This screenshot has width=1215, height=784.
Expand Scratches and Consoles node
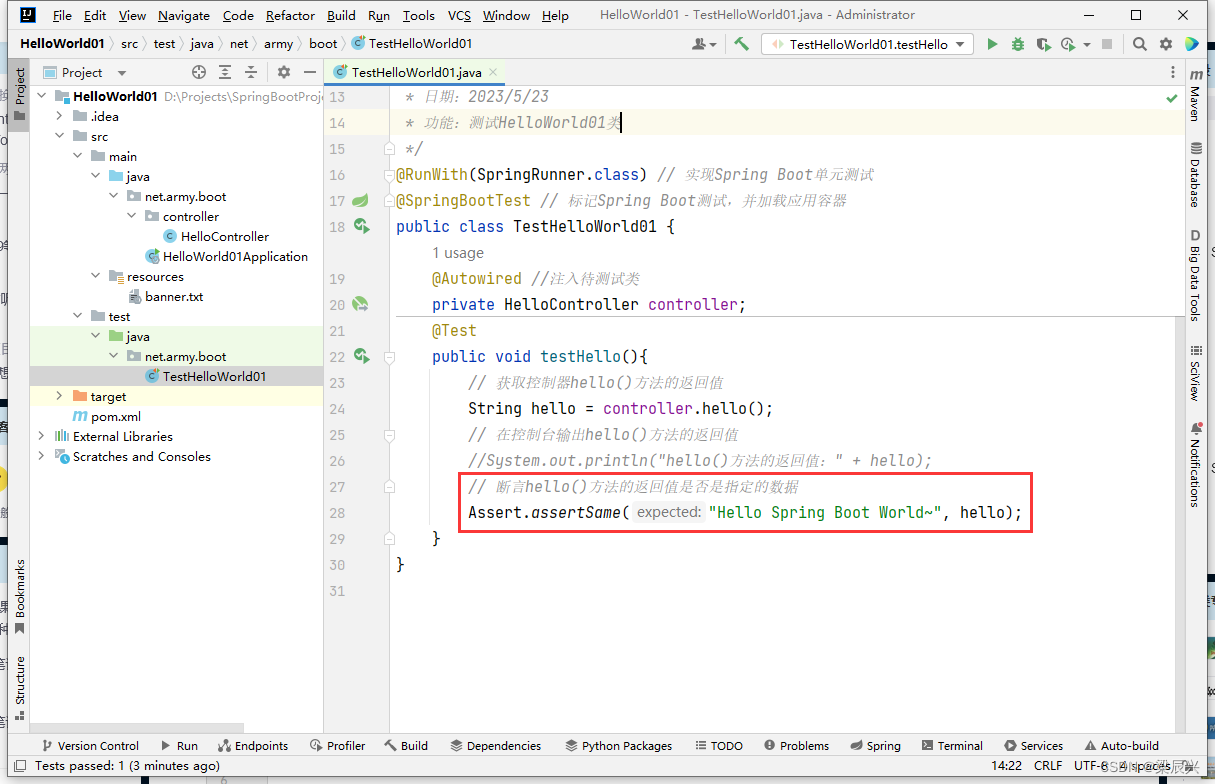(43, 457)
